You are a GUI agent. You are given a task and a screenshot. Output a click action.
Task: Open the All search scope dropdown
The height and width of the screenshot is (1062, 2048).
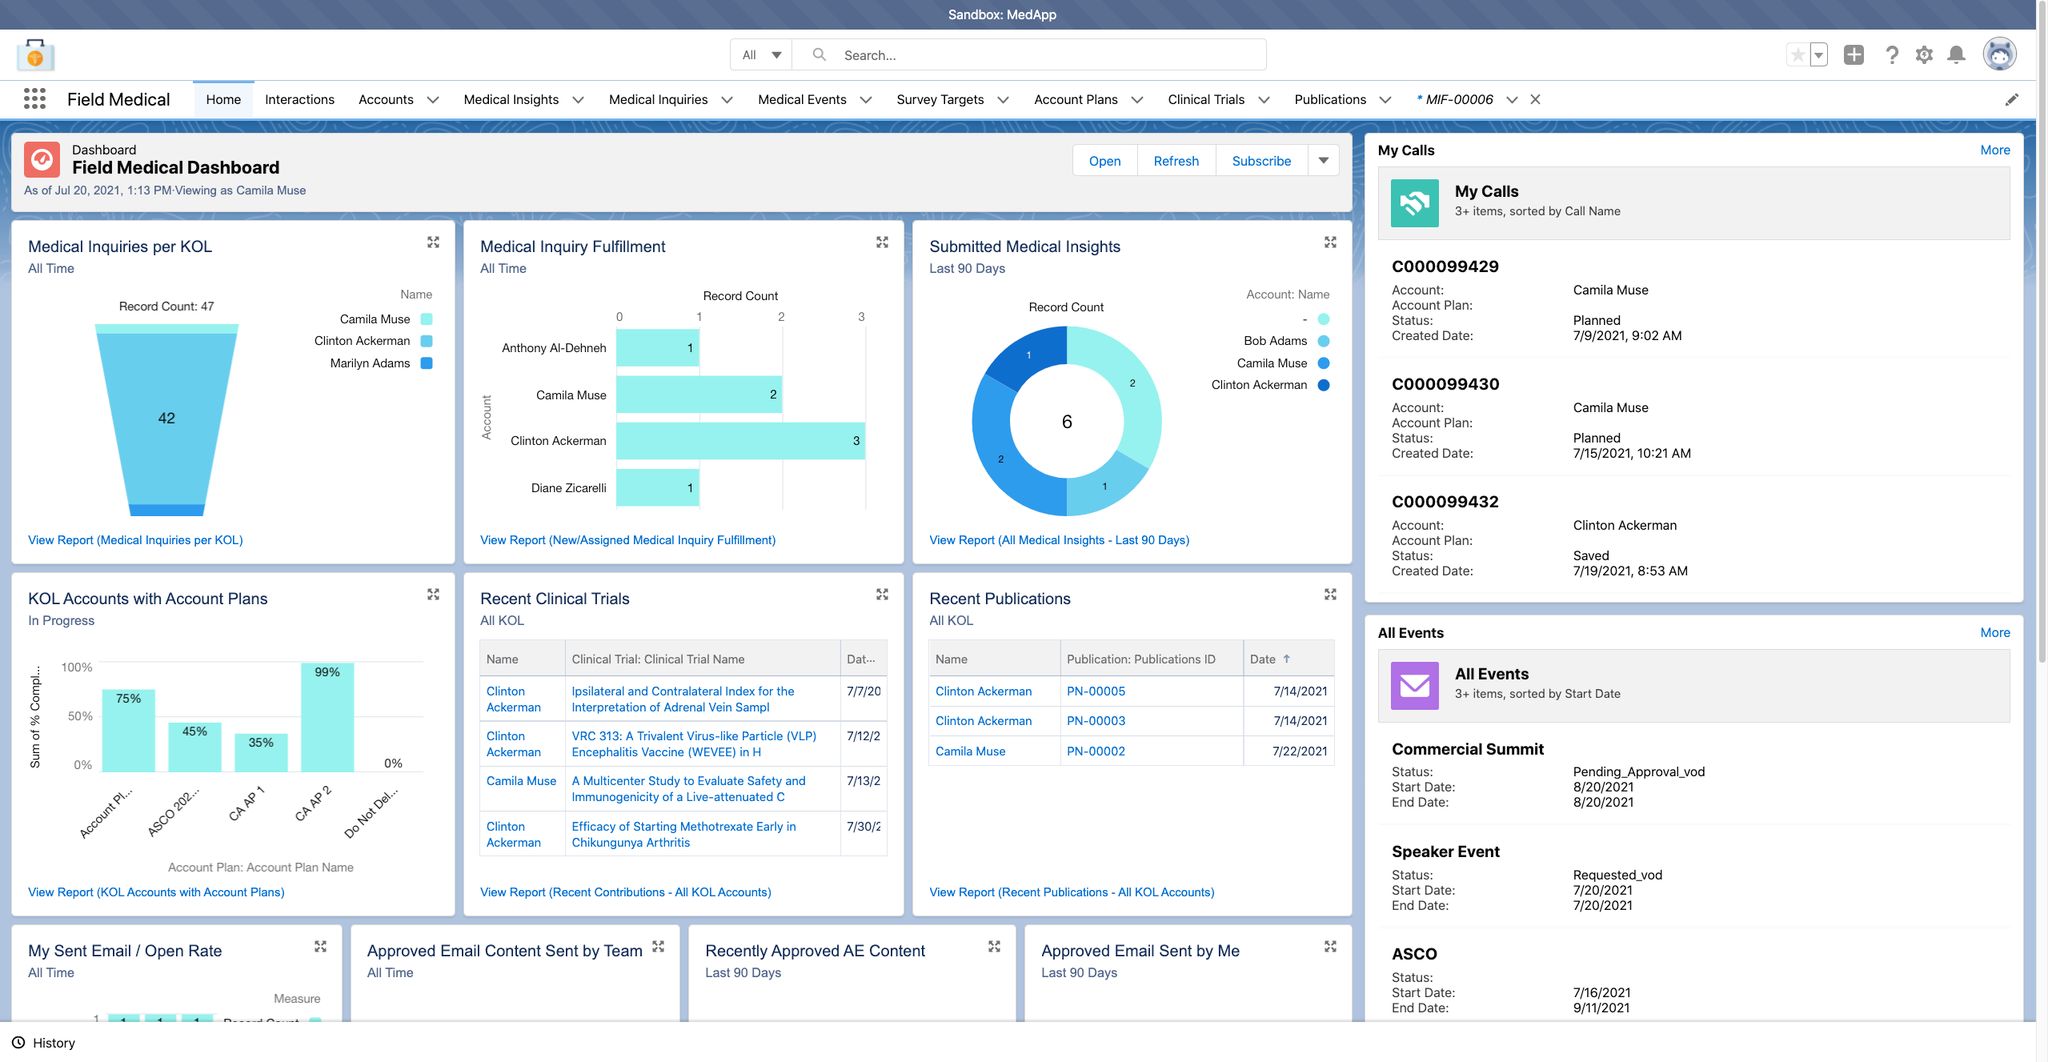coord(761,55)
